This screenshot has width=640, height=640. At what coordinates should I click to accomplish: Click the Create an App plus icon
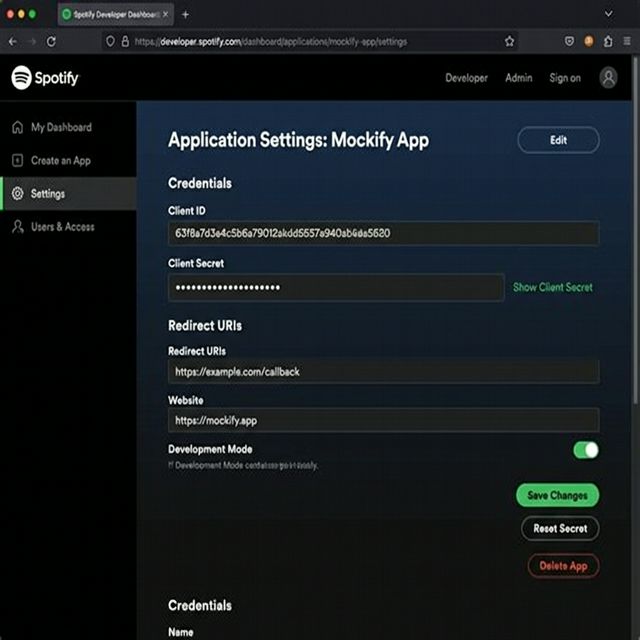pyautogui.click(x=17, y=161)
